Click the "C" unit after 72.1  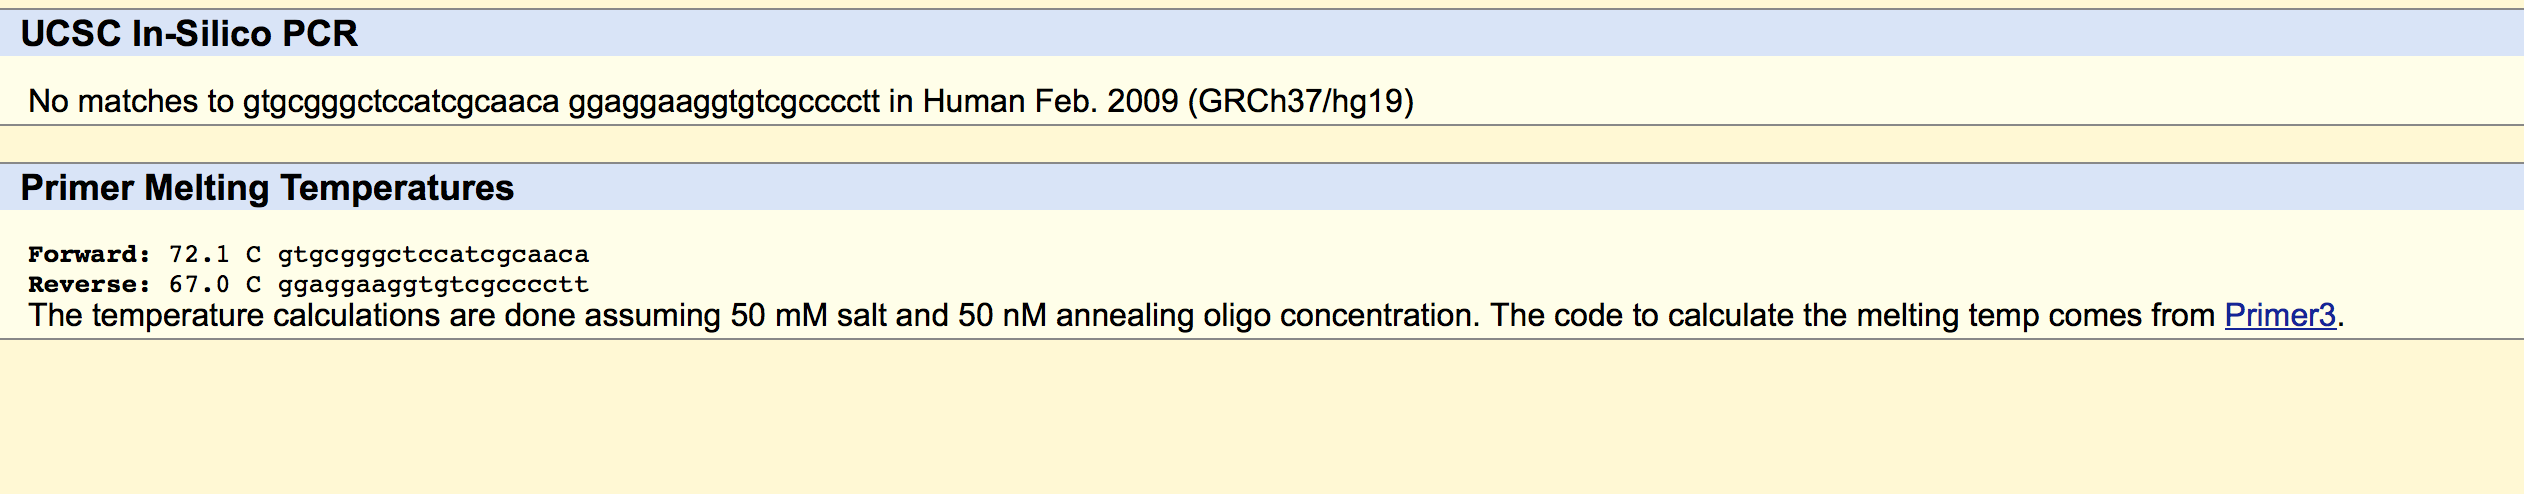[253, 254]
